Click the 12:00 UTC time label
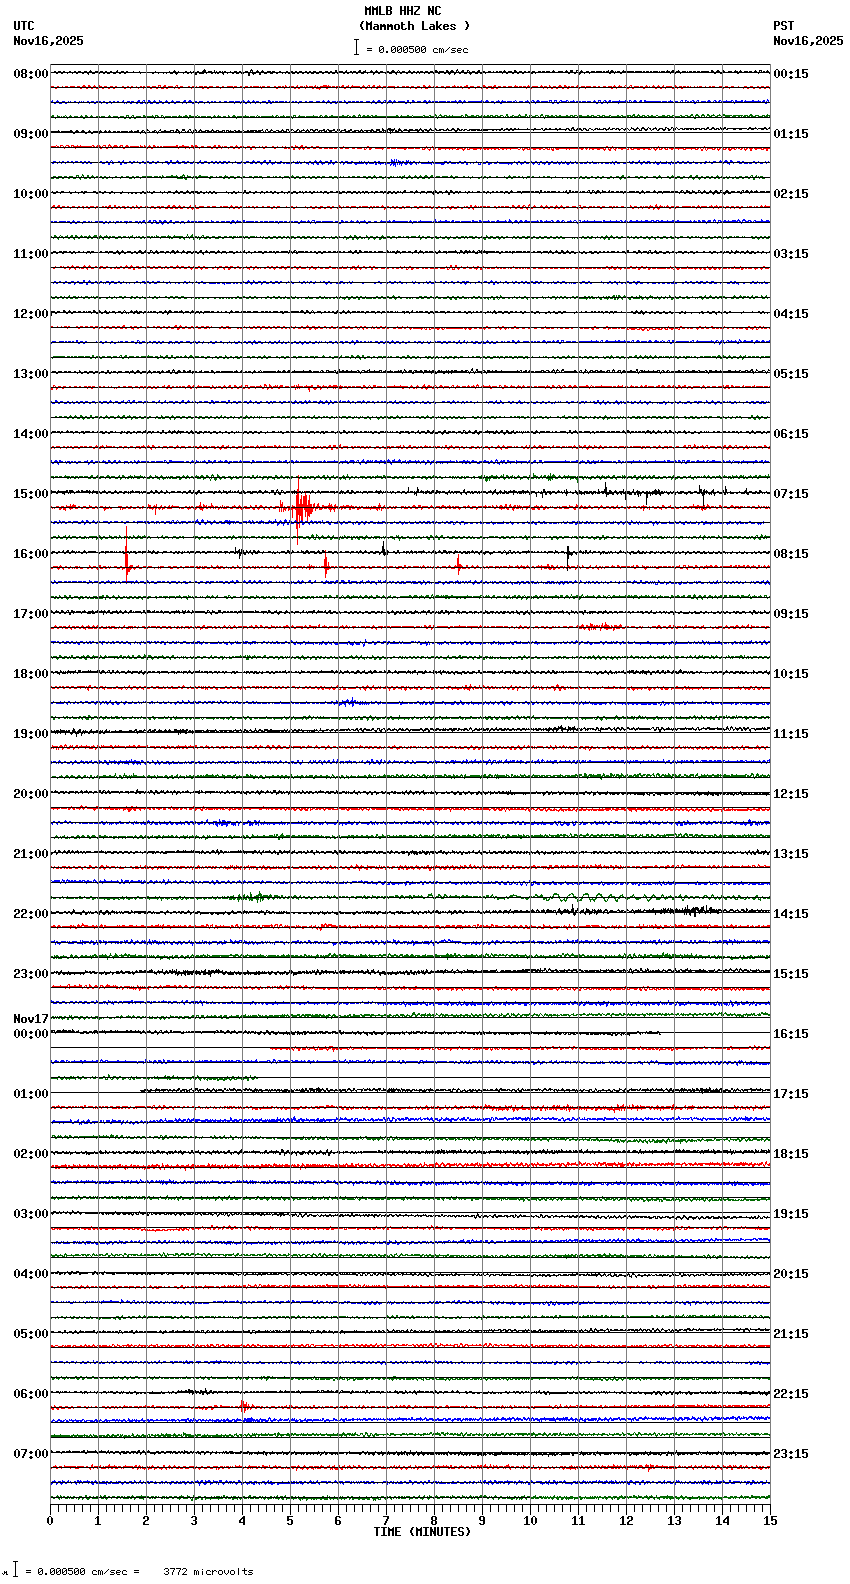 31,314
